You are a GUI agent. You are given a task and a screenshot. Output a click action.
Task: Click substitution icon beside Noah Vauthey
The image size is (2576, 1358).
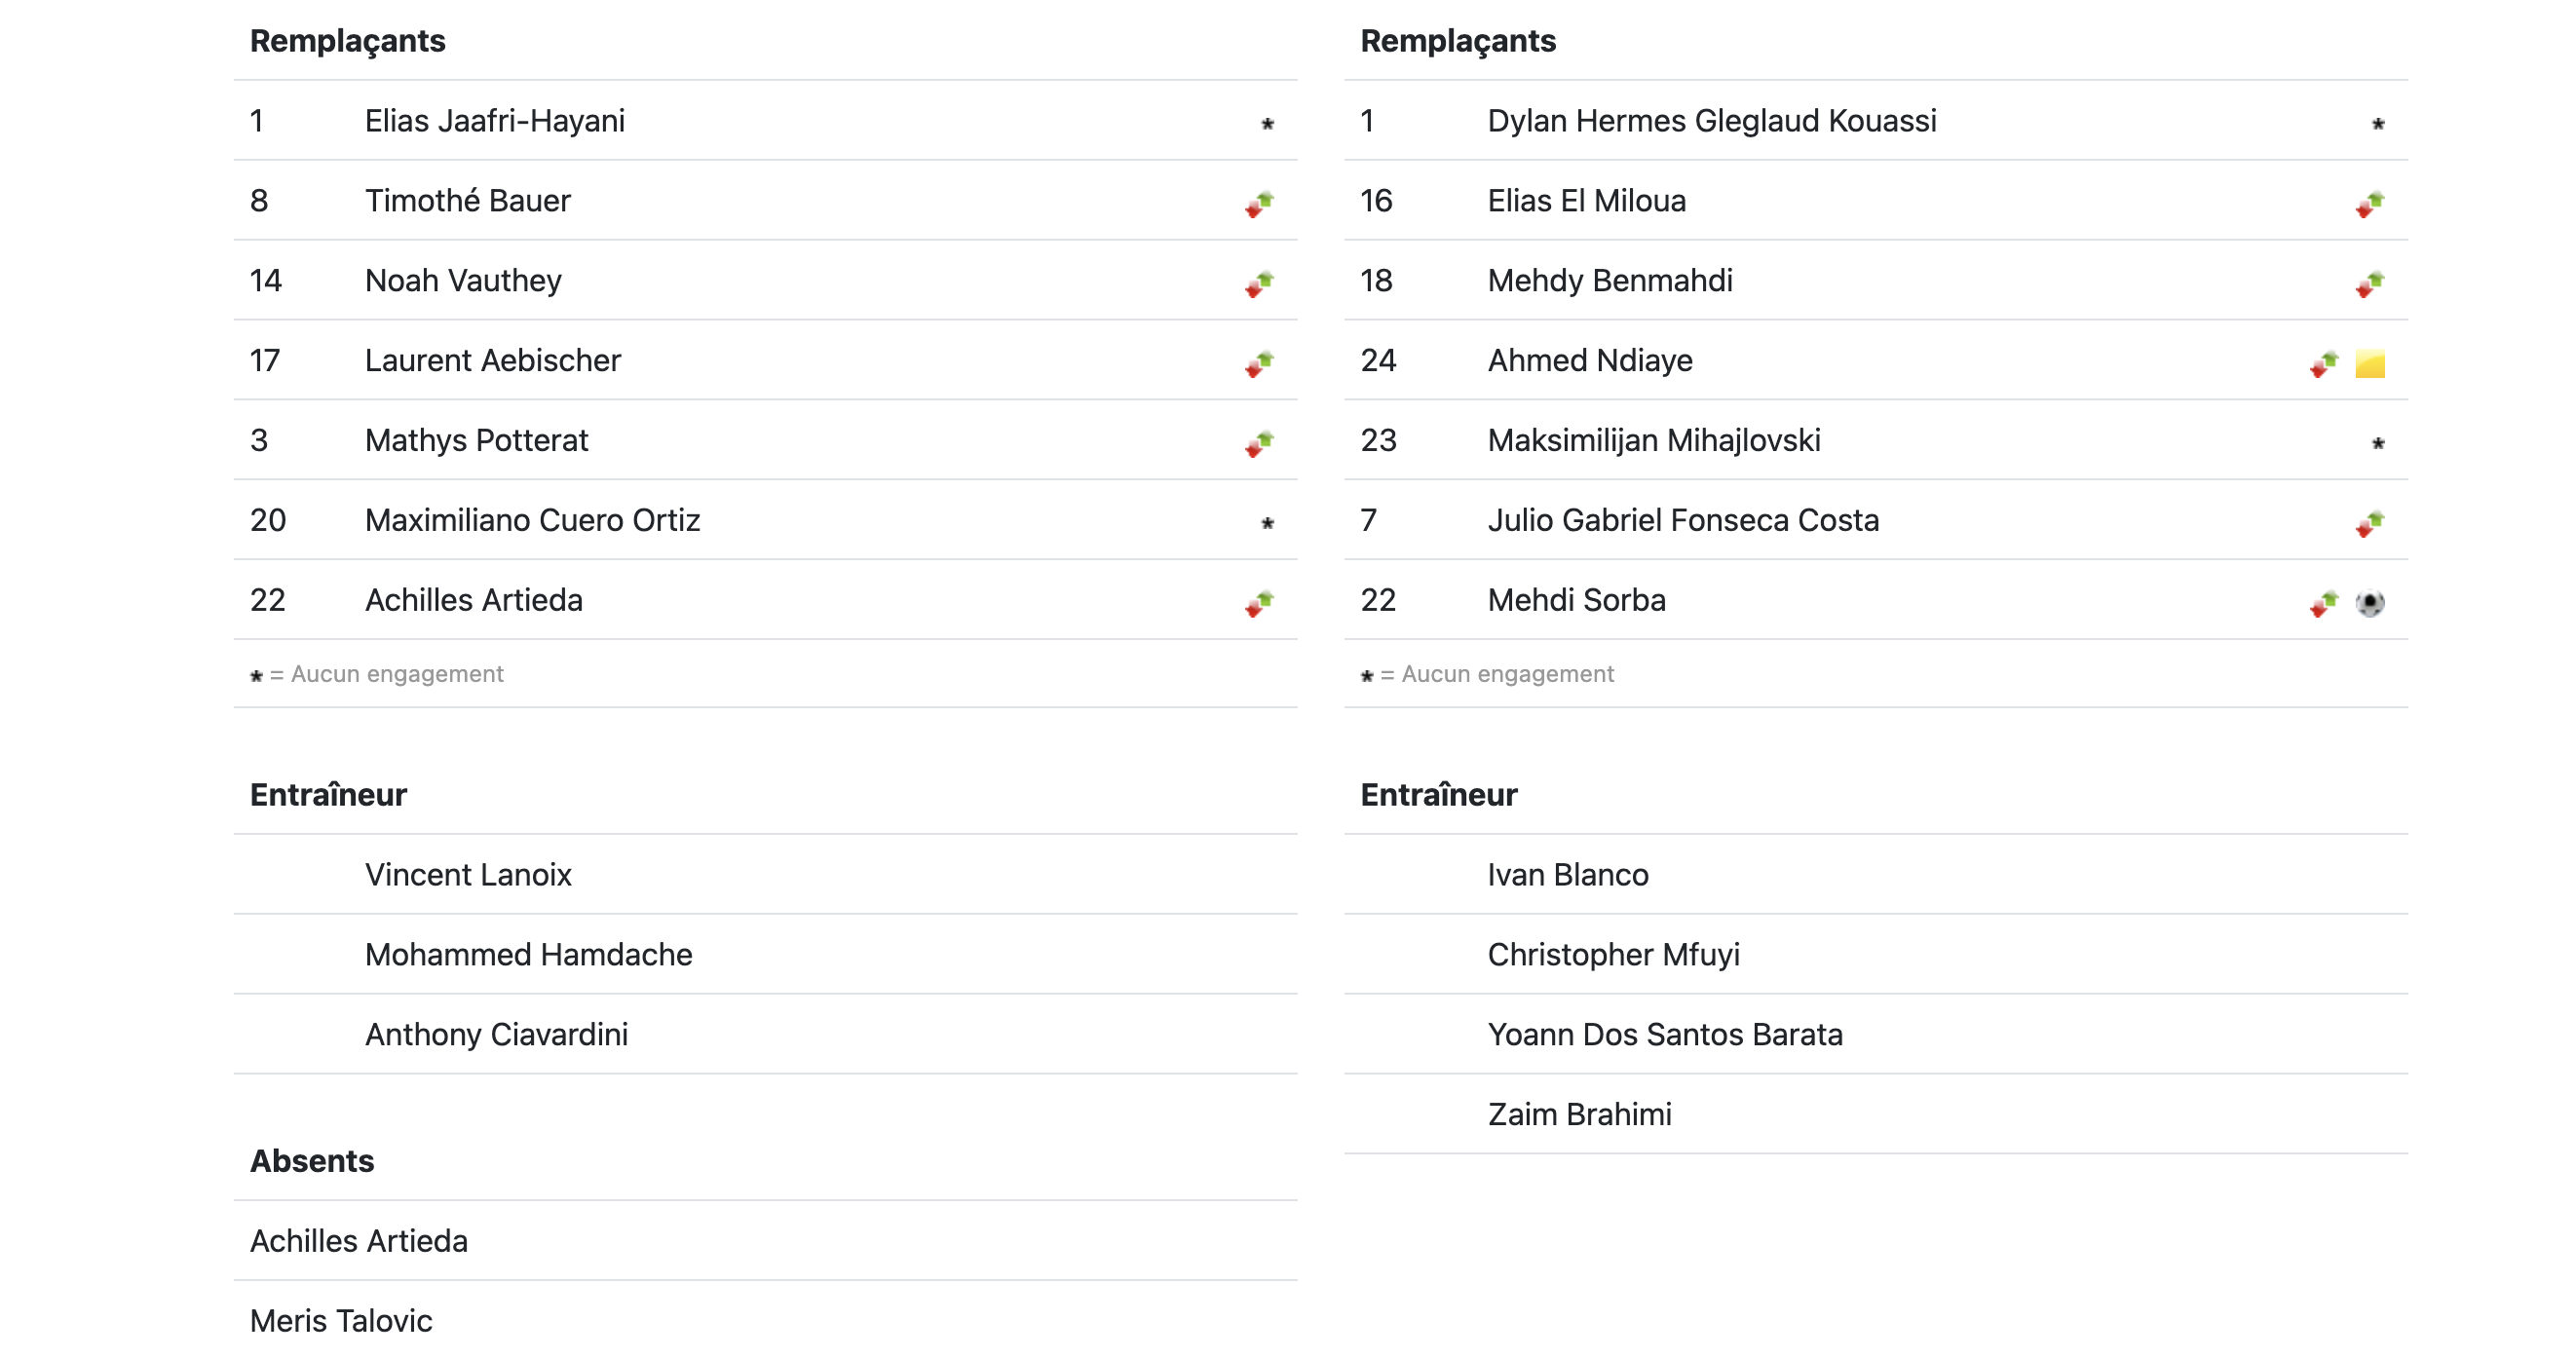click(x=1259, y=284)
